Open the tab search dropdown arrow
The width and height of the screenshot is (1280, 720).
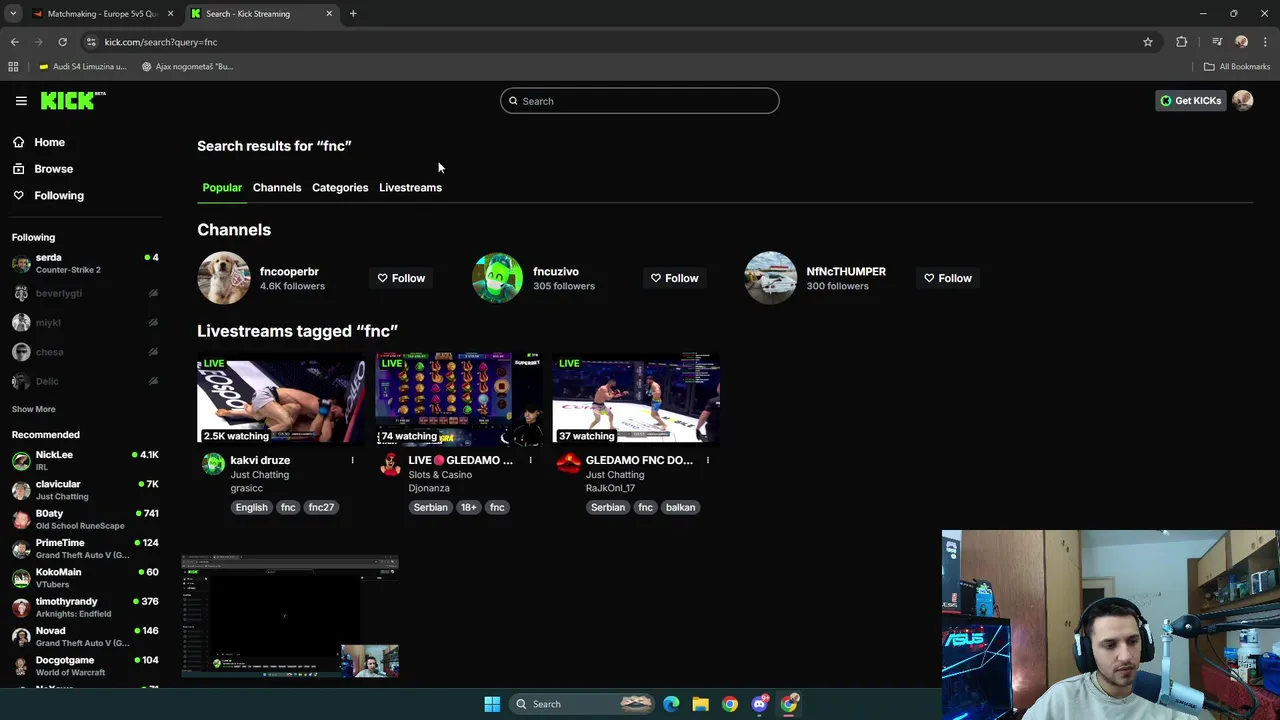coord(13,14)
